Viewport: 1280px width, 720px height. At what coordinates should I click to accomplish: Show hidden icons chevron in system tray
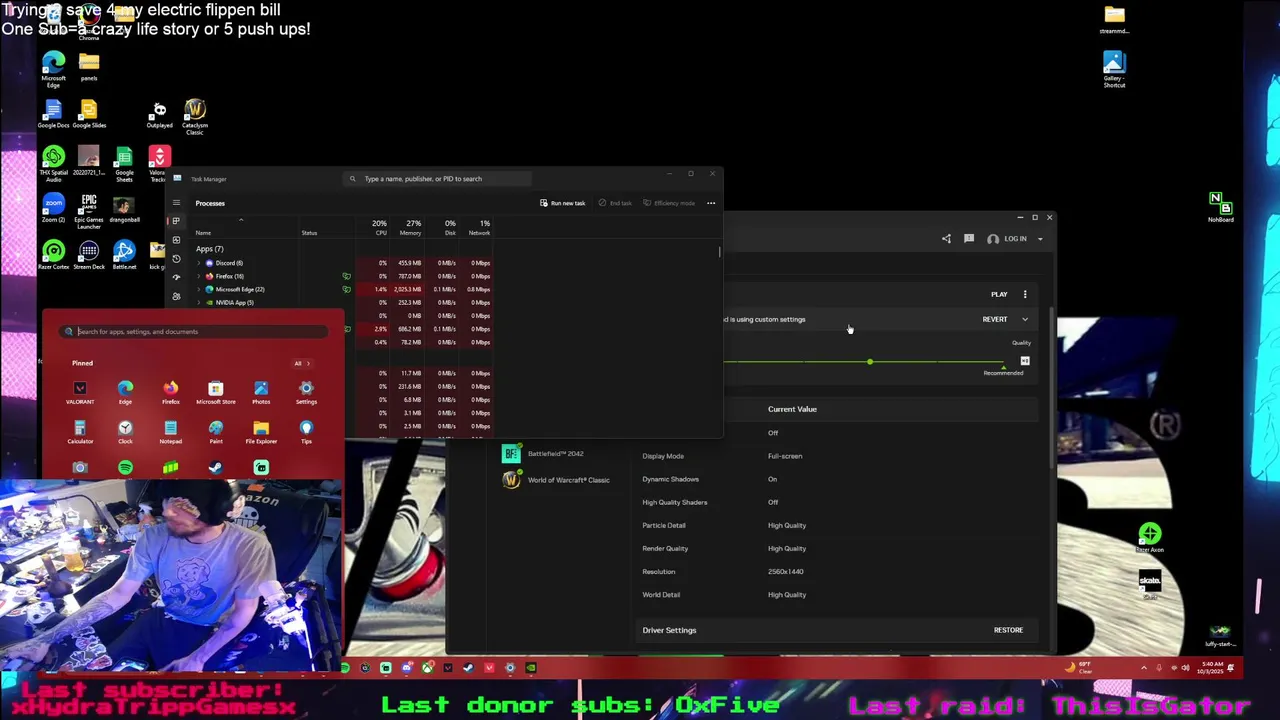tap(1144, 668)
